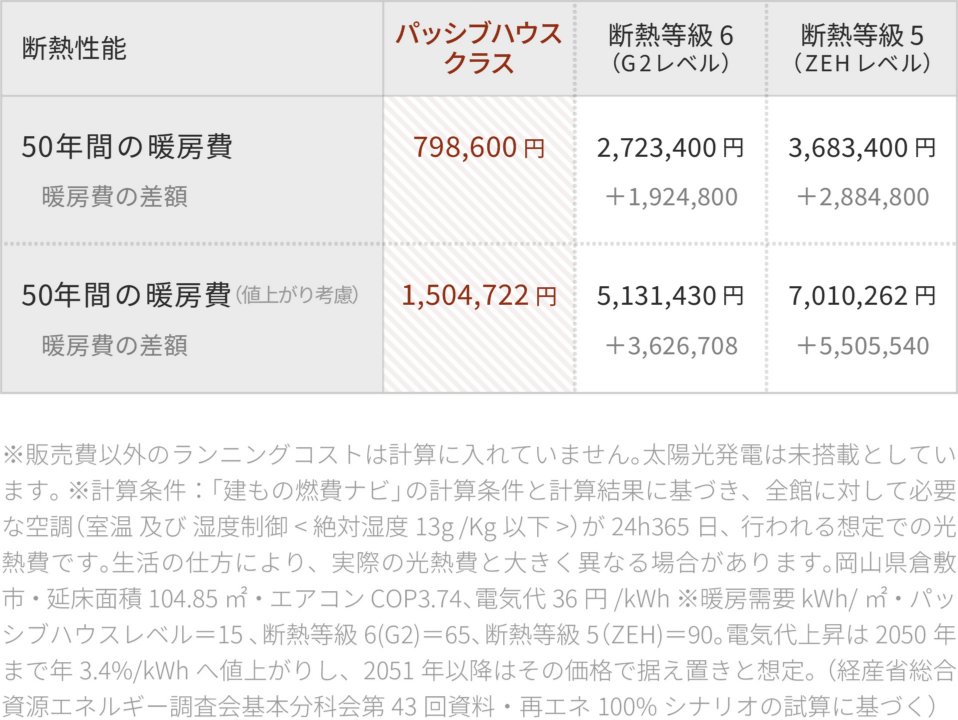Click the 3,683,400円 value
Viewport: 958px width, 720px height.
[862, 147]
